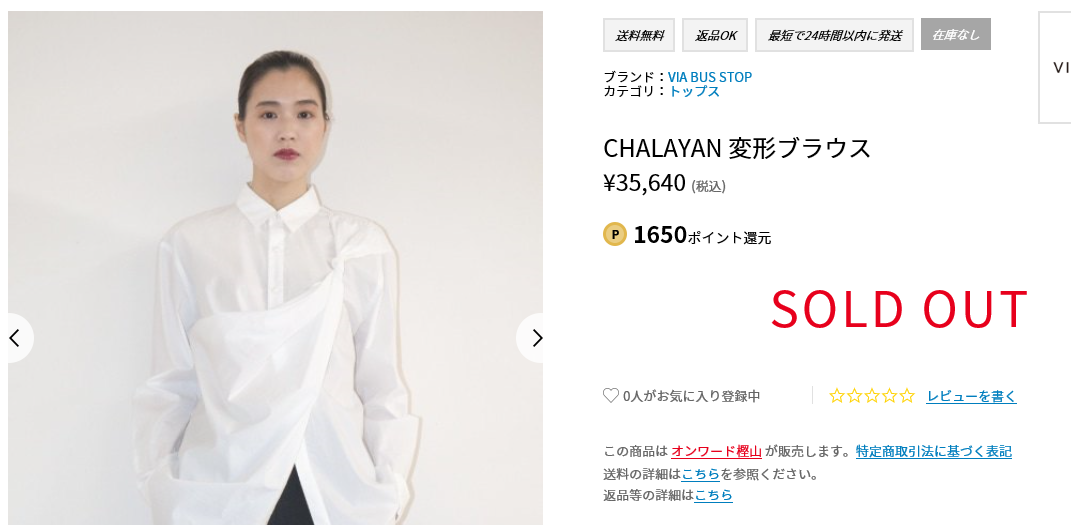Click the 送料無料 badge
This screenshot has width=1071, height=525.
click(x=639, y=35)
